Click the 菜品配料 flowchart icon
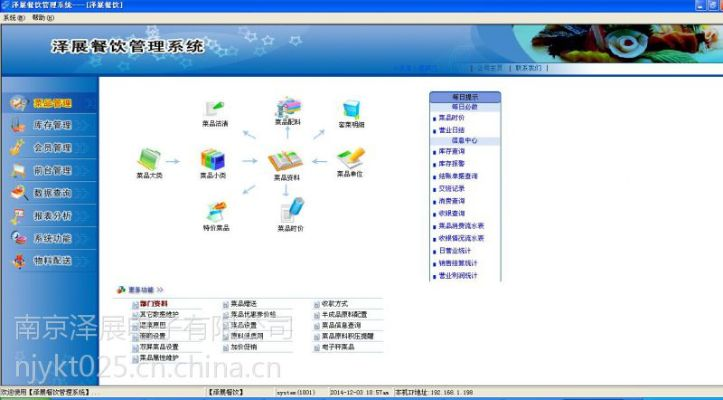The height and width of the screenshot is (400, 723). tap(288, 107)
